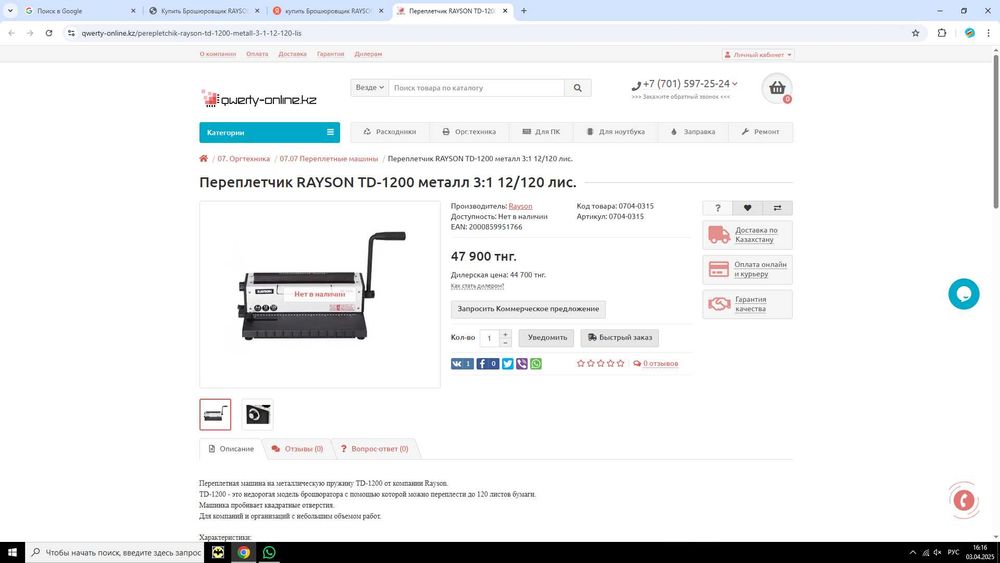Go back in browser

point(11,33)
